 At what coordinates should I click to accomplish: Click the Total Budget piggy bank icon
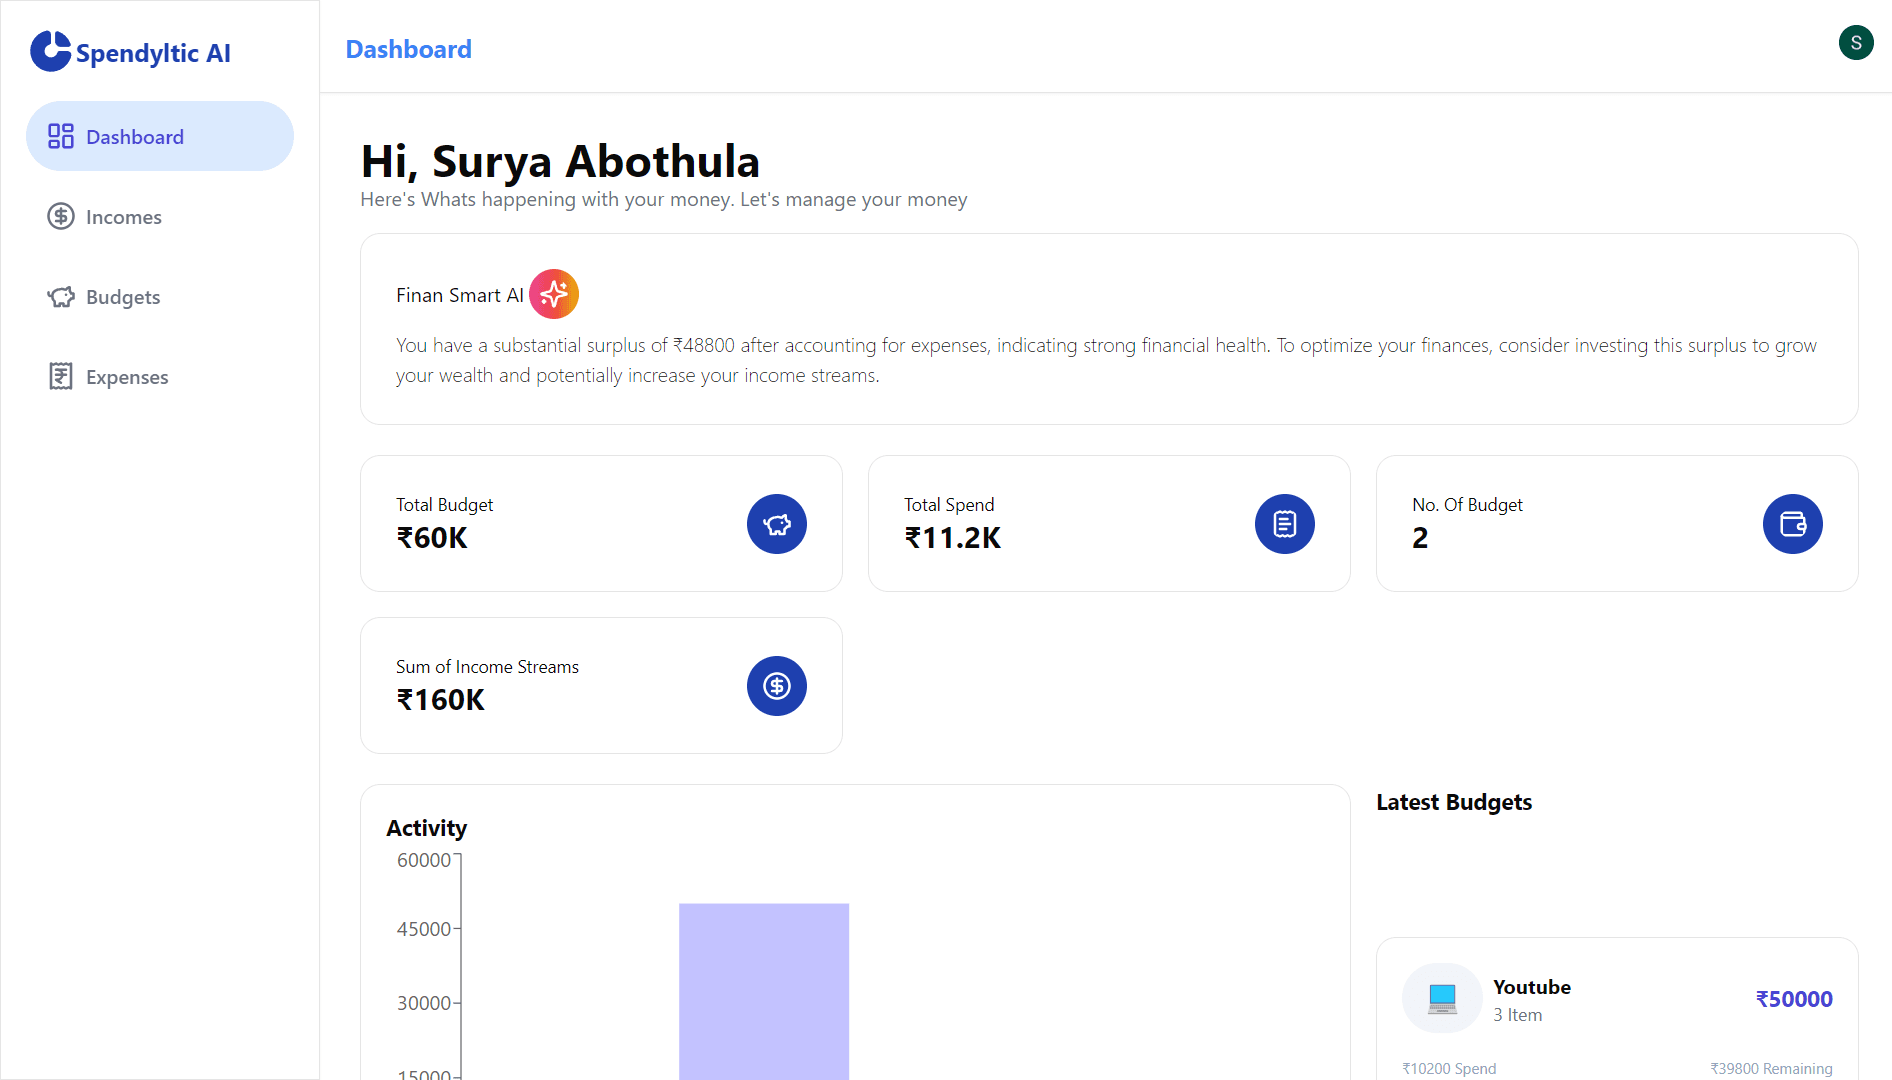pyautogui.click(x=777, y=524)
